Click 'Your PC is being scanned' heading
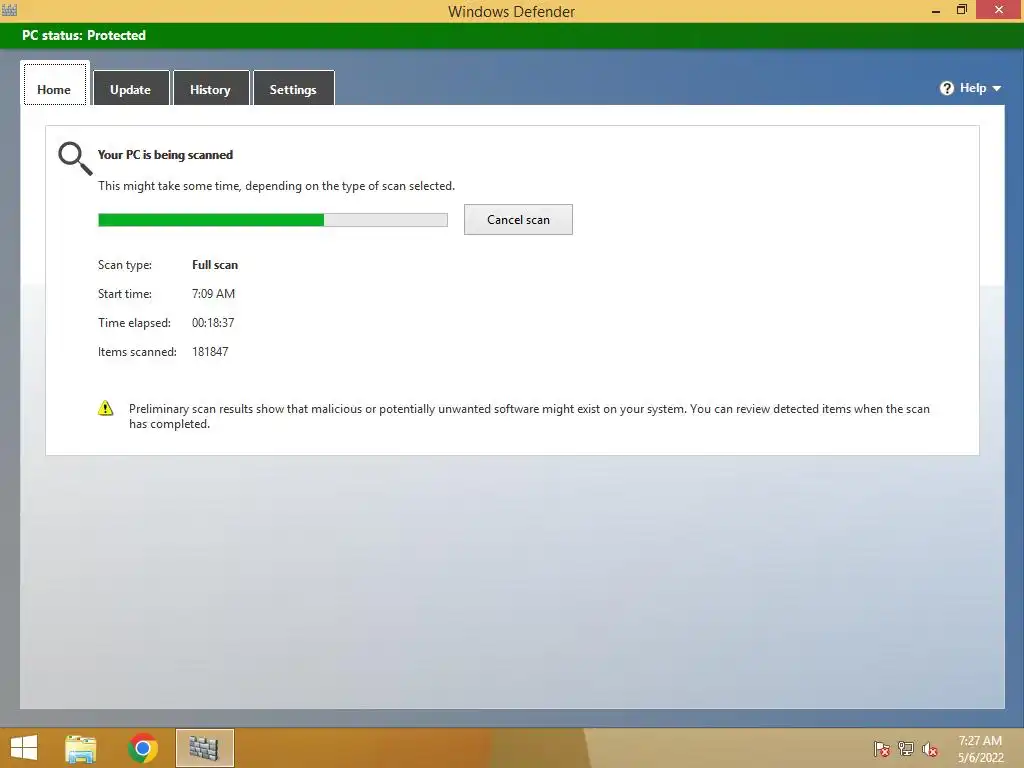Screen dimensions: 1024x768 coord(165,155)
